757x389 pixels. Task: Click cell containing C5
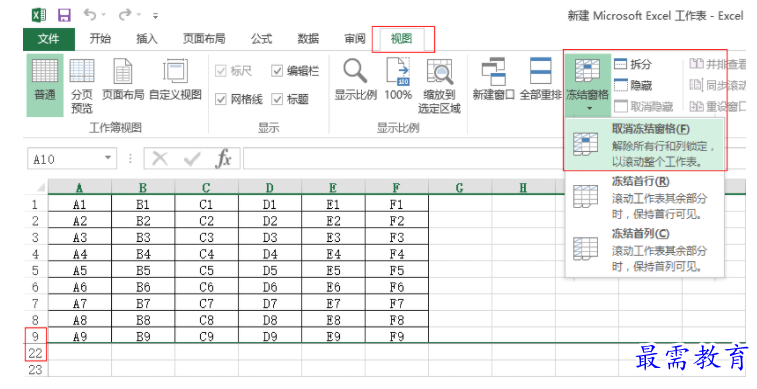click(207, 270)
